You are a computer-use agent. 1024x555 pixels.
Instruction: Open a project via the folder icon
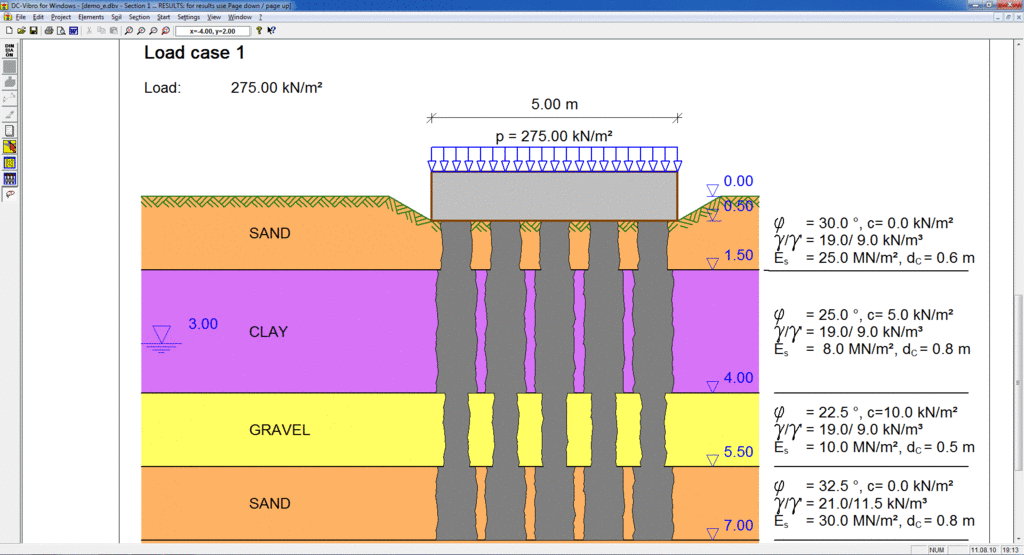[x=22, y=31]
